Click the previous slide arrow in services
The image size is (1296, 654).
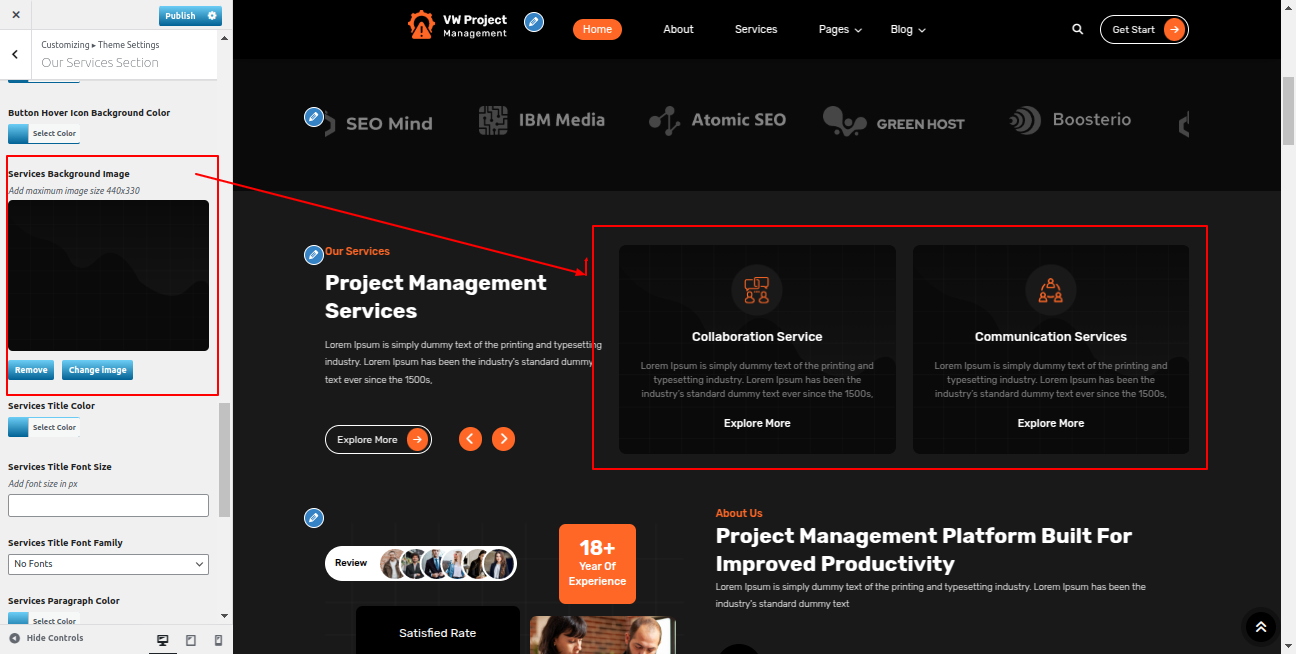click(470, 439)
